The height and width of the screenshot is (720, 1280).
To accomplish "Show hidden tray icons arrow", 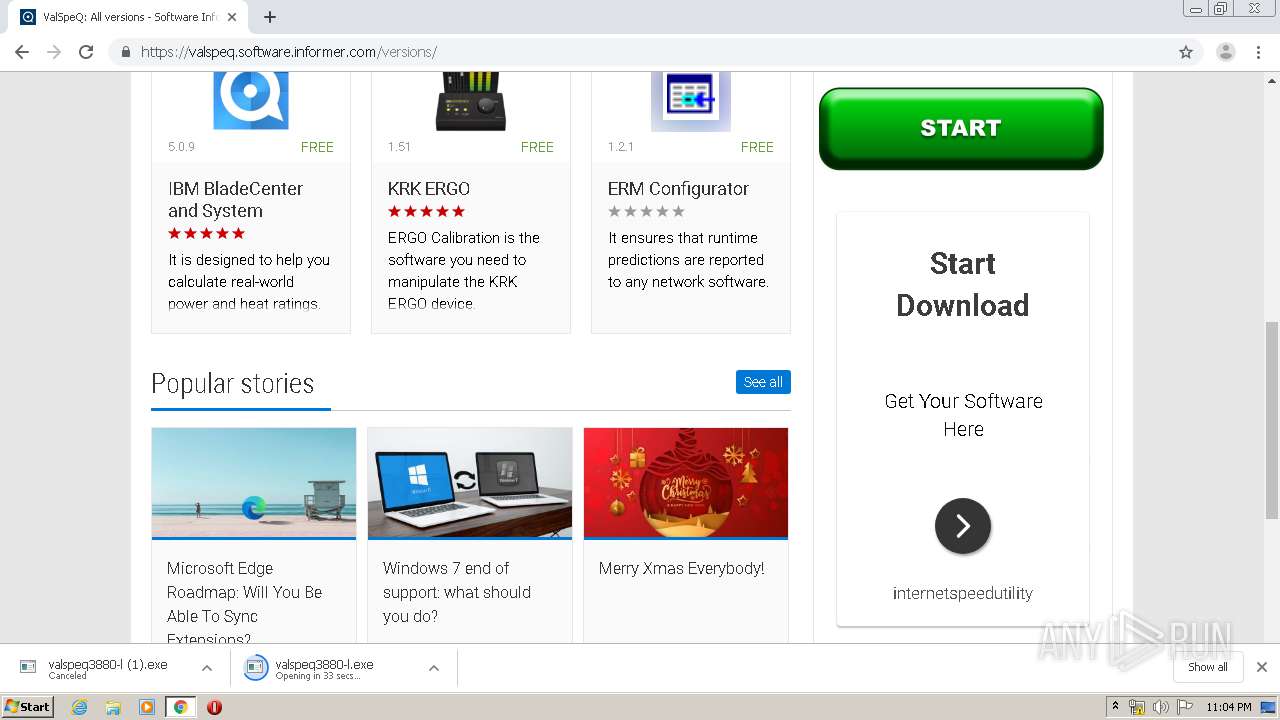I will (x=1115, y=707).
